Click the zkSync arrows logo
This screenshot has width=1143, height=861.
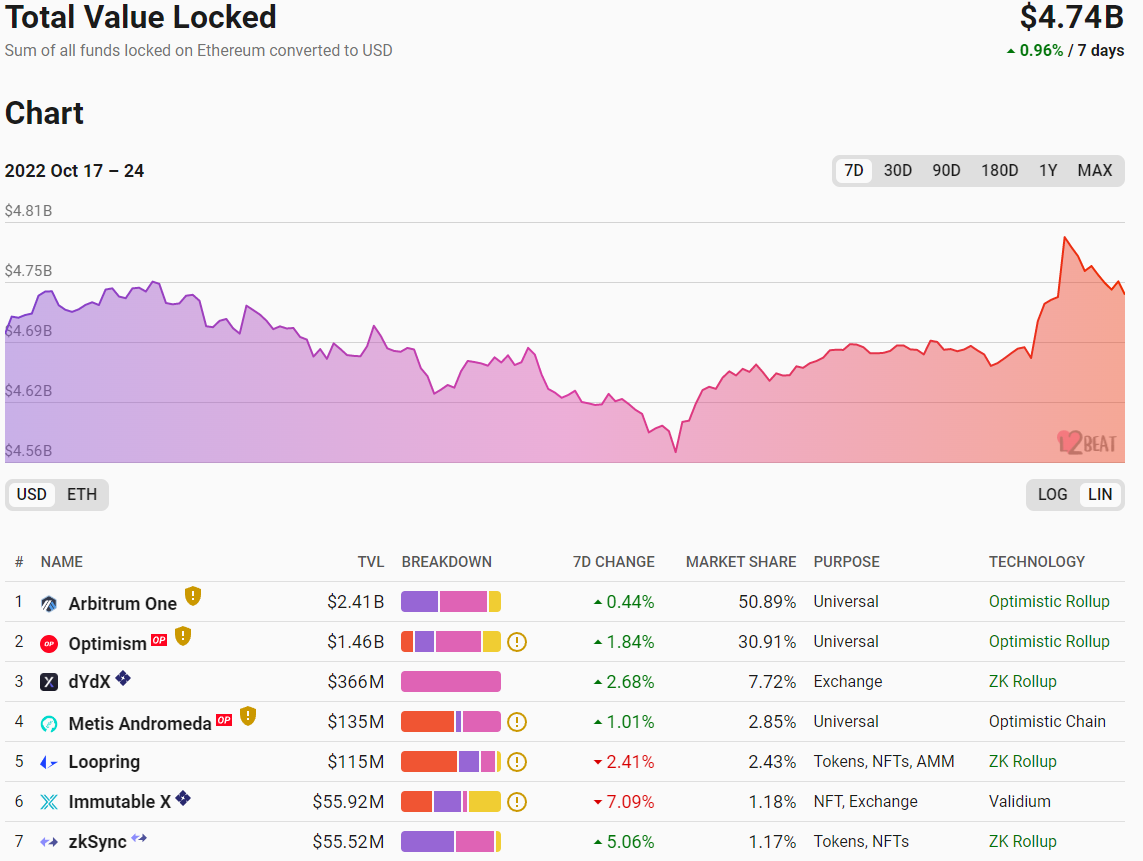tap(49, 841)
